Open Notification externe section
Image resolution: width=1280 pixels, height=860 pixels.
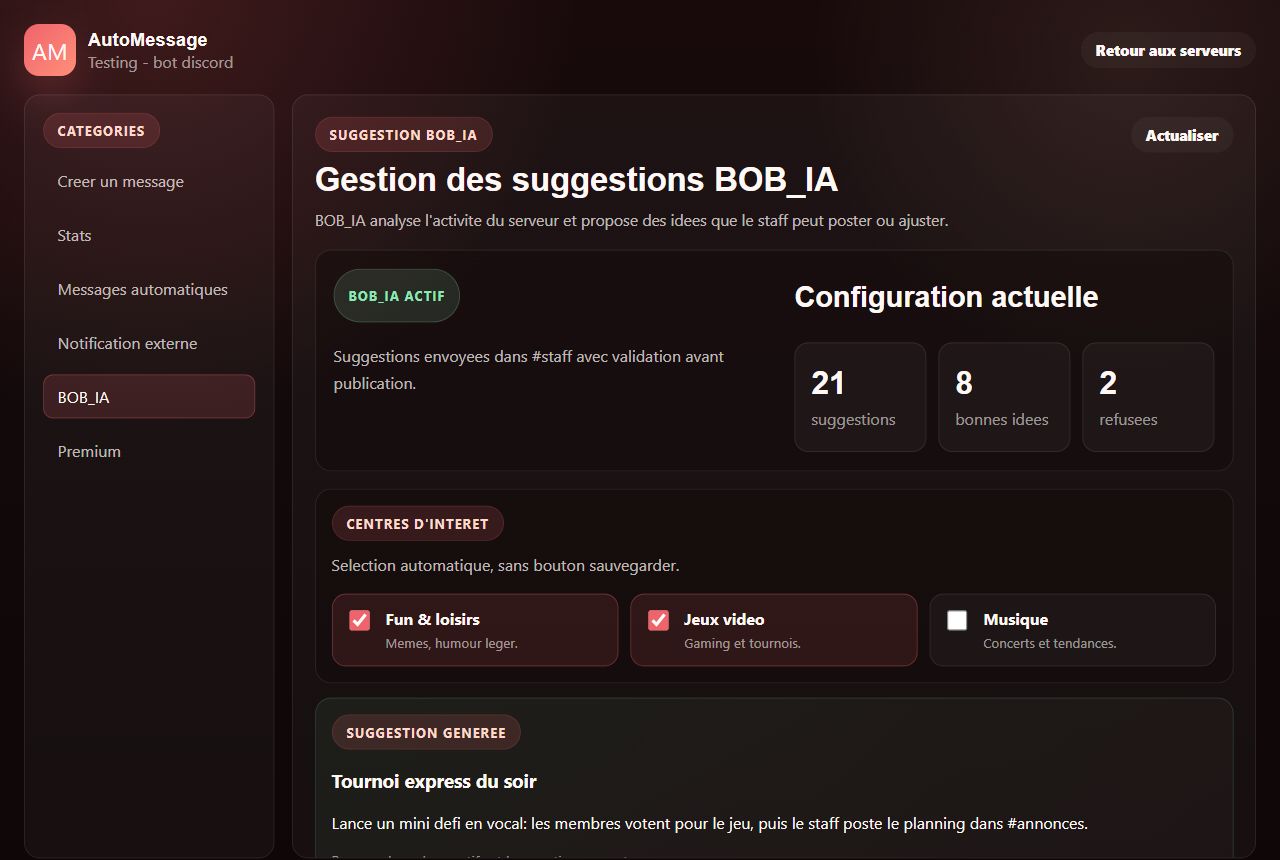point(149,344)
